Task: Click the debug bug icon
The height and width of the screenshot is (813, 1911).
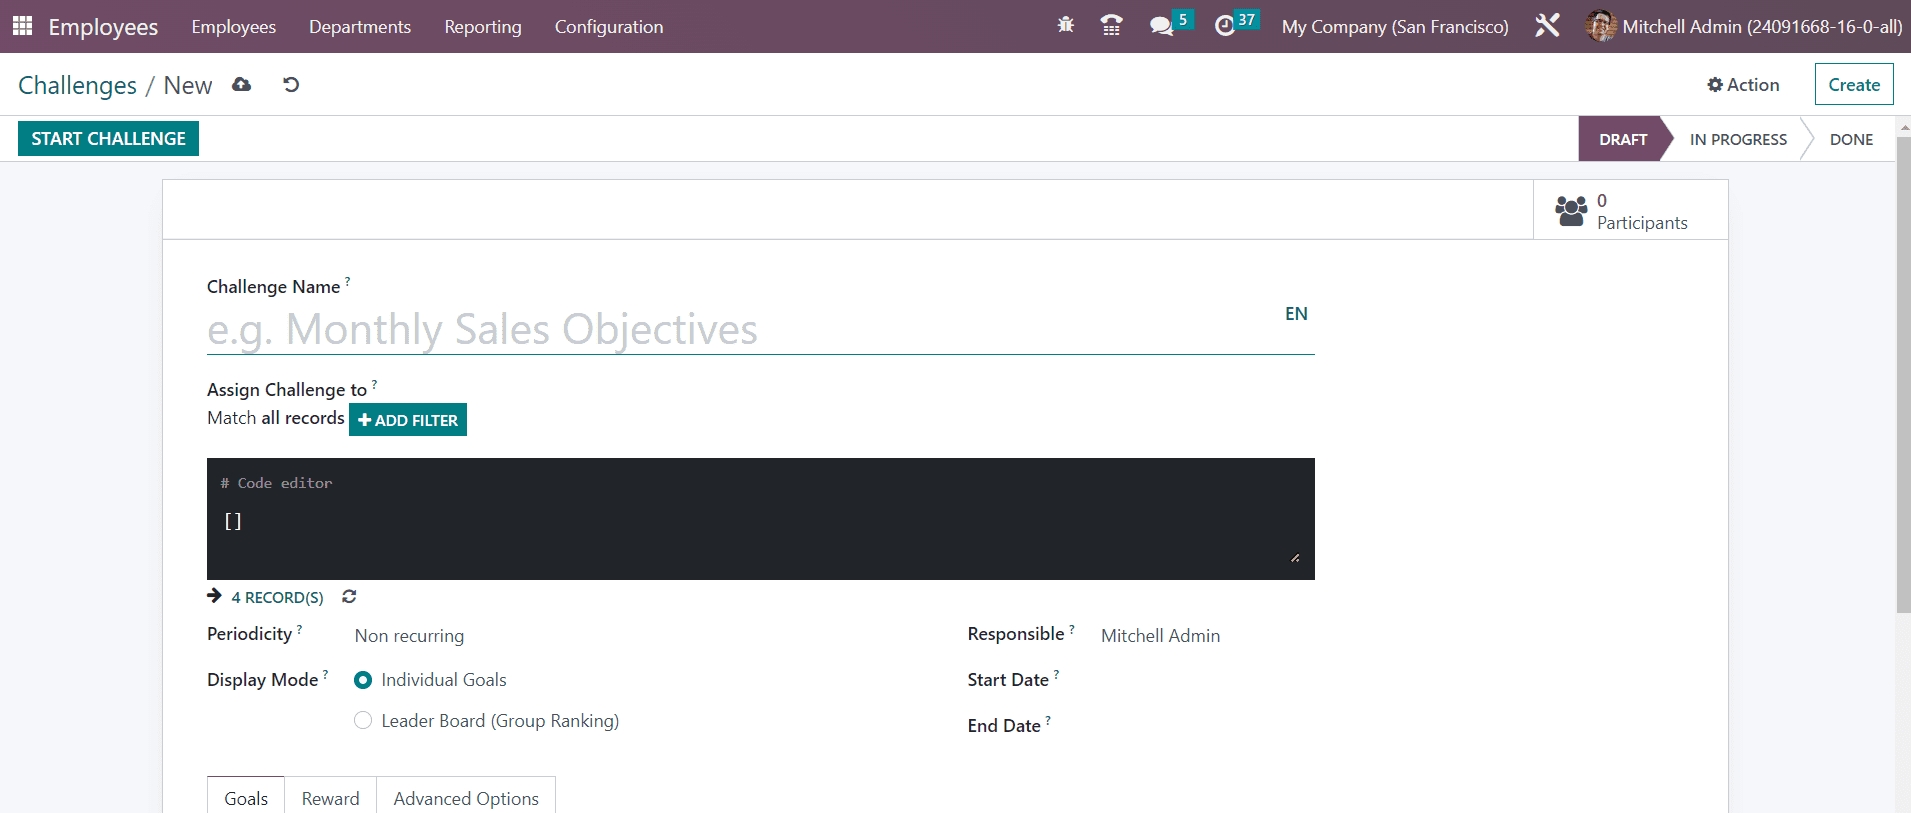Action: [1065, 26]
